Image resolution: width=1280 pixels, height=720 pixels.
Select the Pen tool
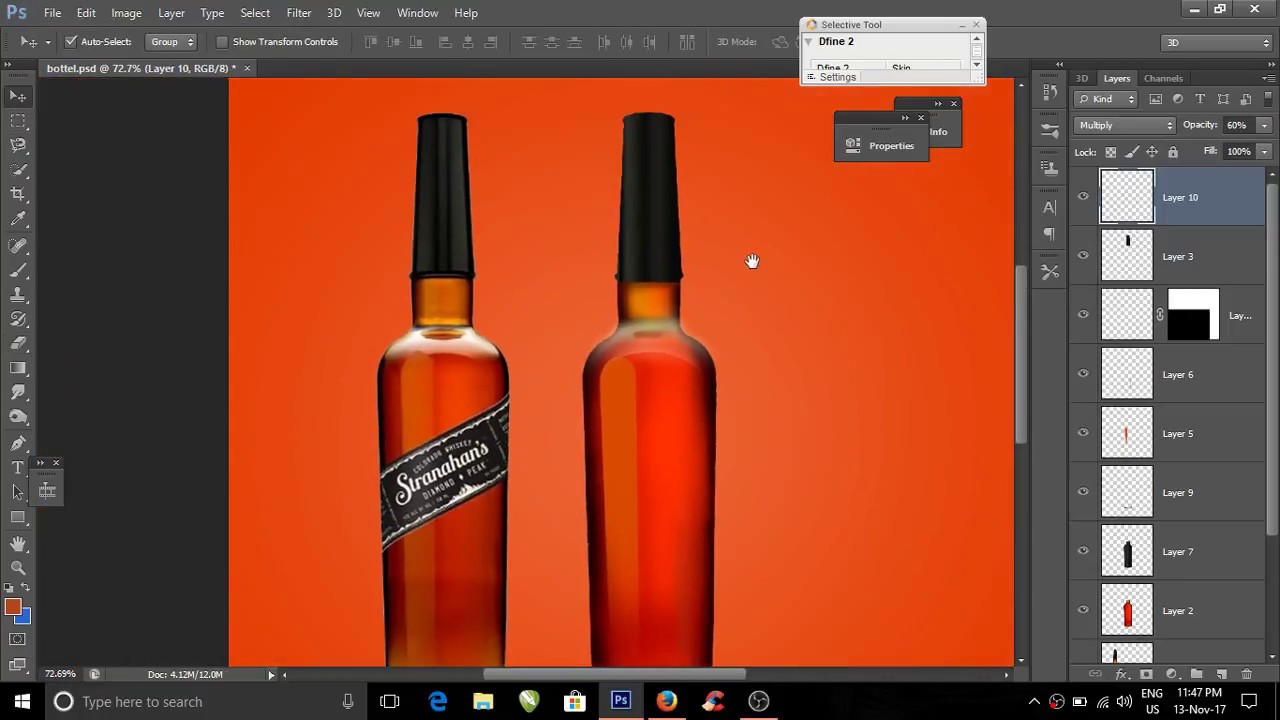pyautogui.click(x=18, y=443)
